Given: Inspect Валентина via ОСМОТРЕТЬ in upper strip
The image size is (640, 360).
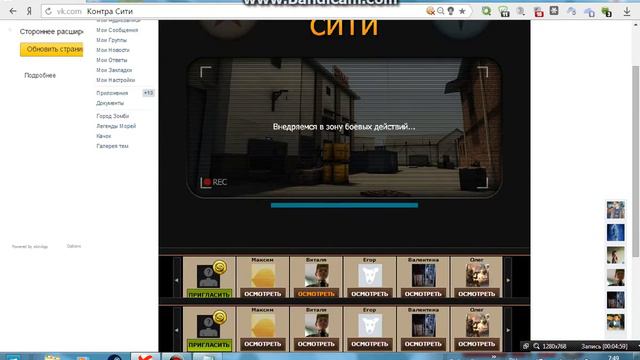Looking at the screenshot, I should 423,294.
